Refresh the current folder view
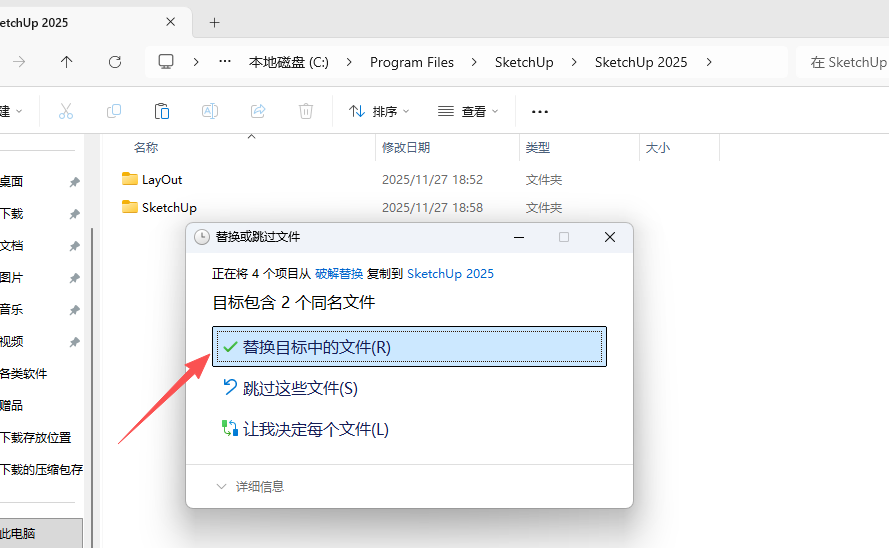 (x=115, y=62)
